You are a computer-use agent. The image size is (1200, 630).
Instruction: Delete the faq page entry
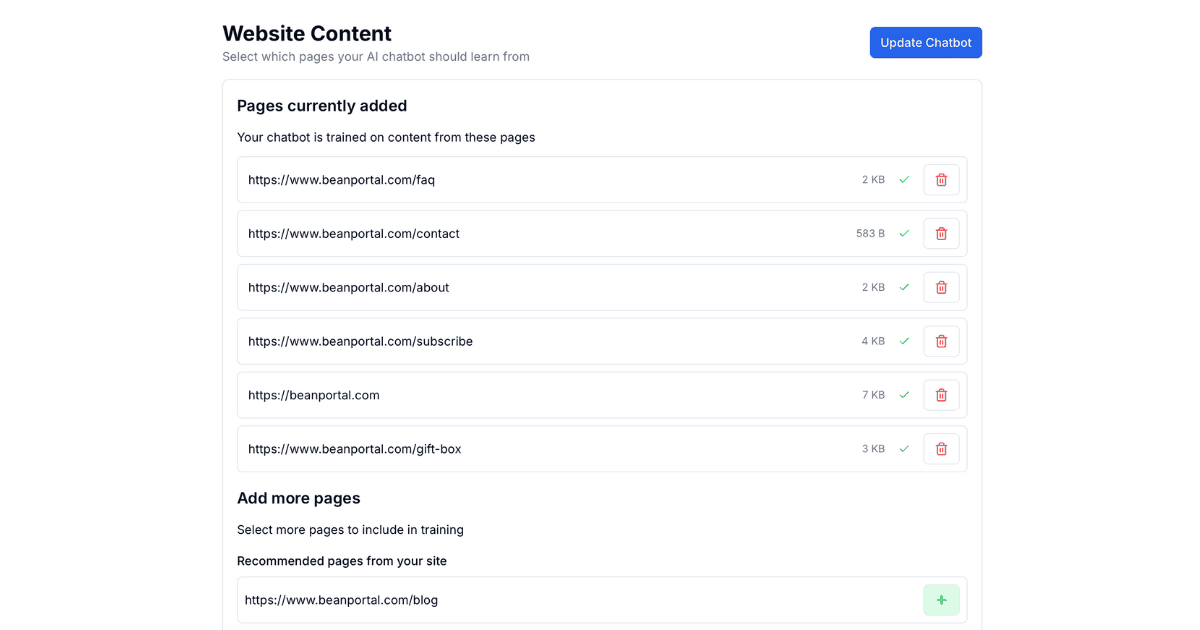941,180
